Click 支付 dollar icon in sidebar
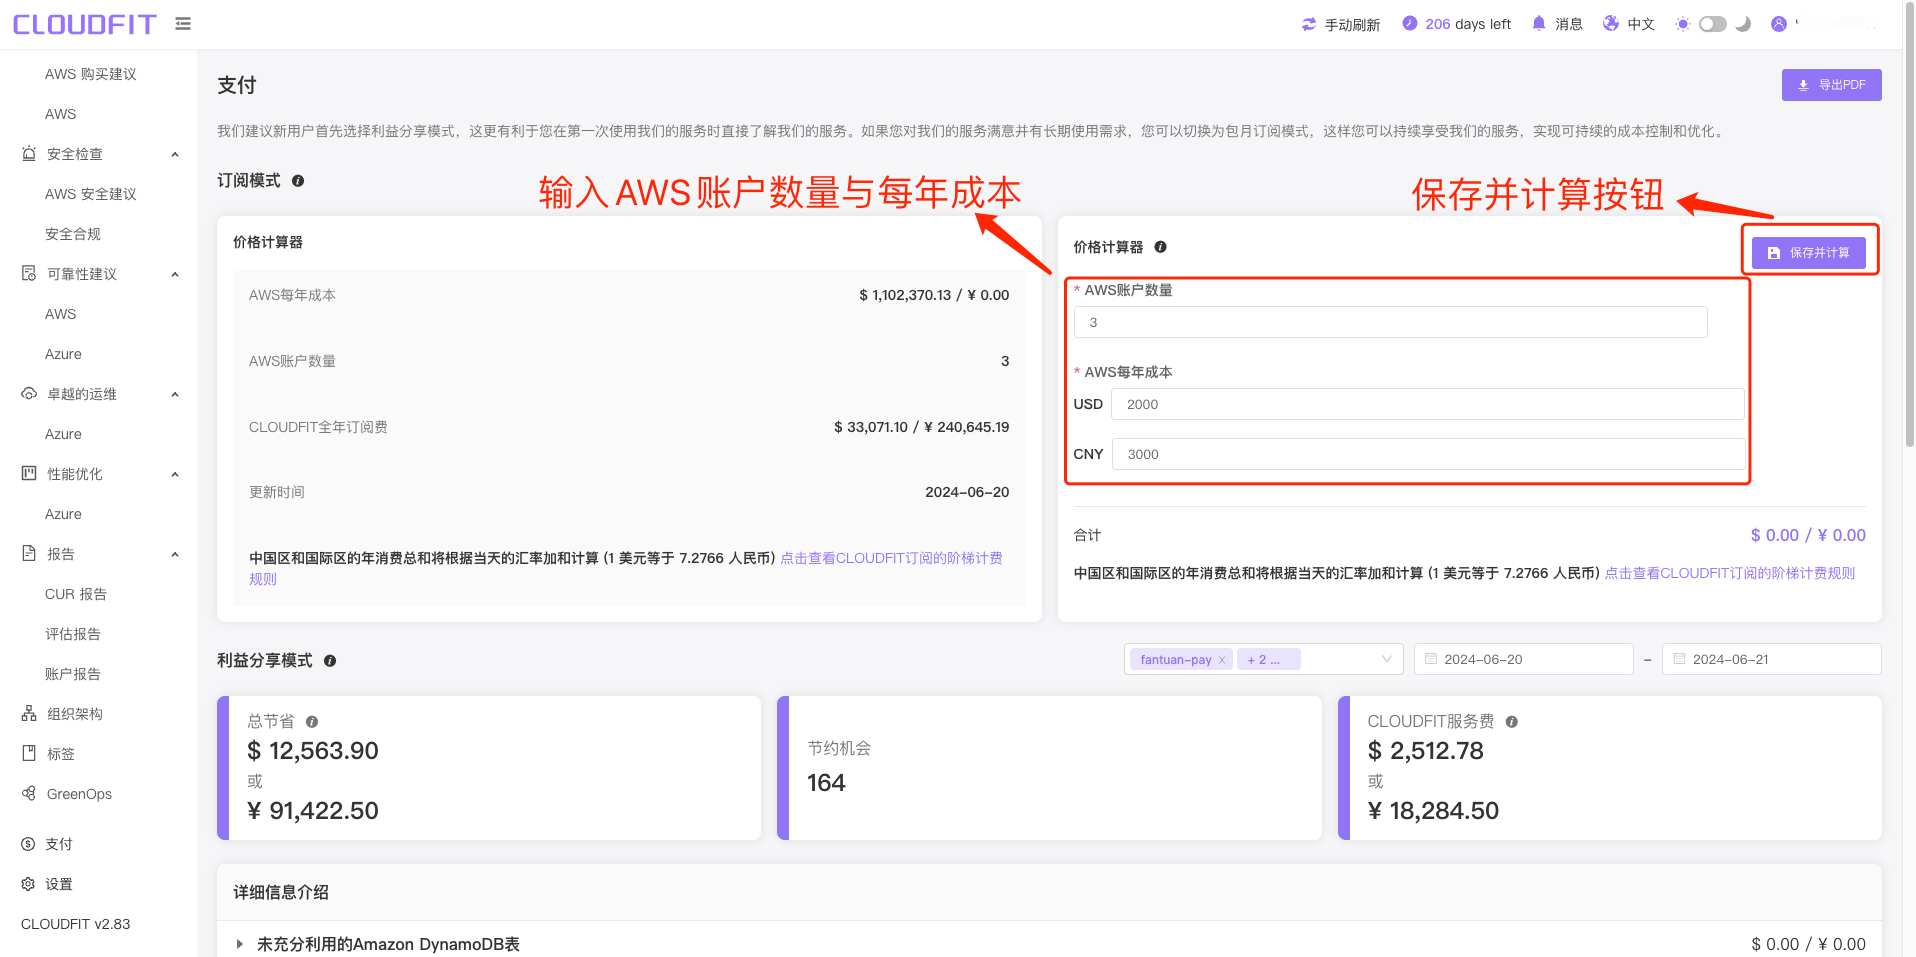This screenshot has width=1916, height=957. tap(28, 844)
